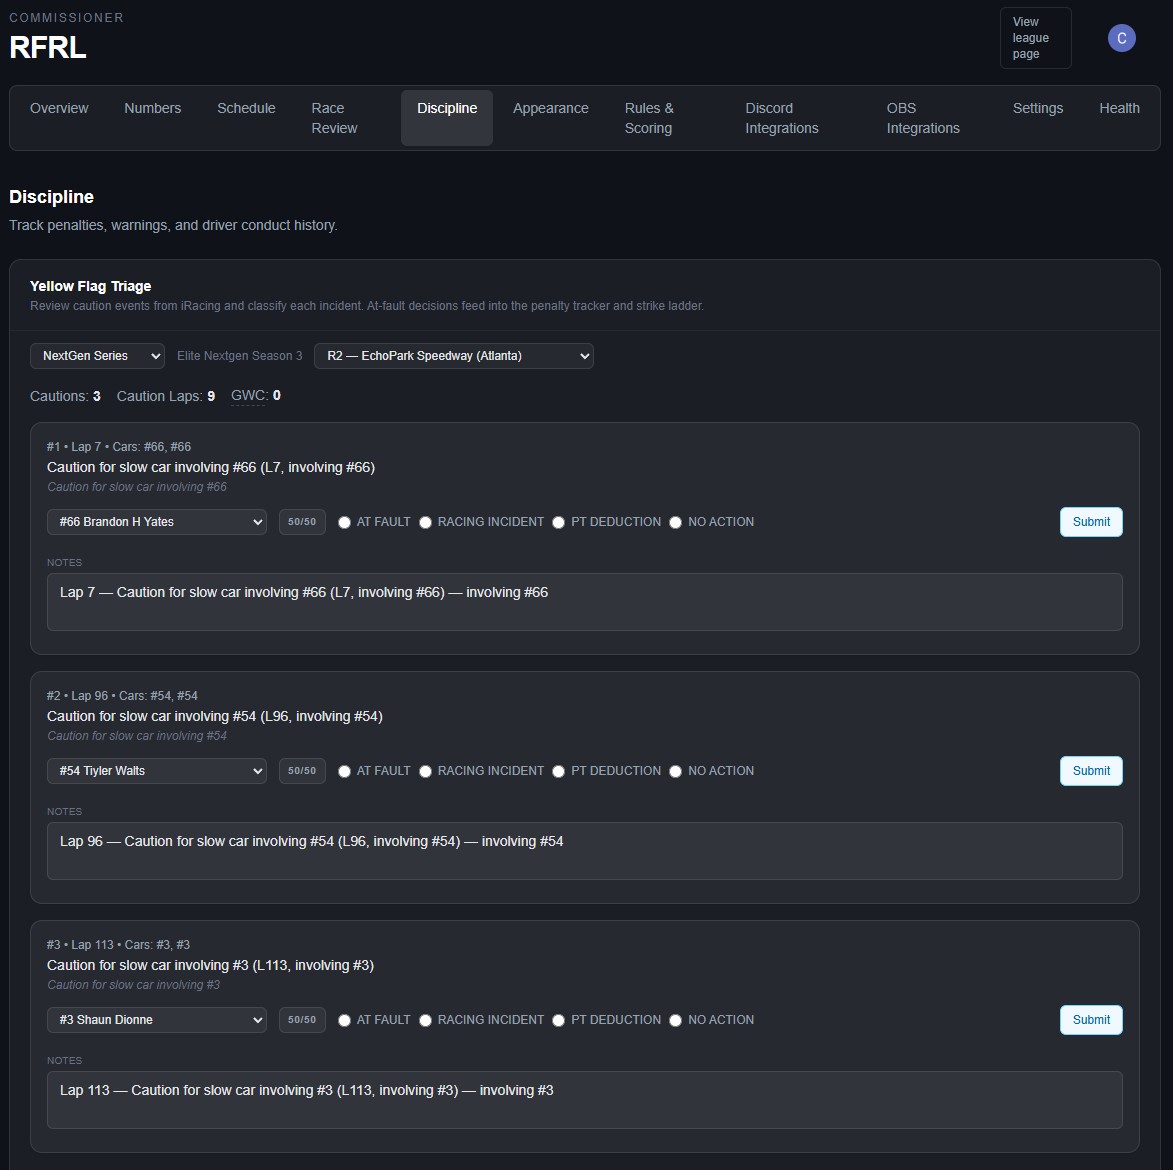Screen dimensions: 1173x1170
Task: Expand the R2 EchoPark Speedway race selector
Action: pos(453,356)
